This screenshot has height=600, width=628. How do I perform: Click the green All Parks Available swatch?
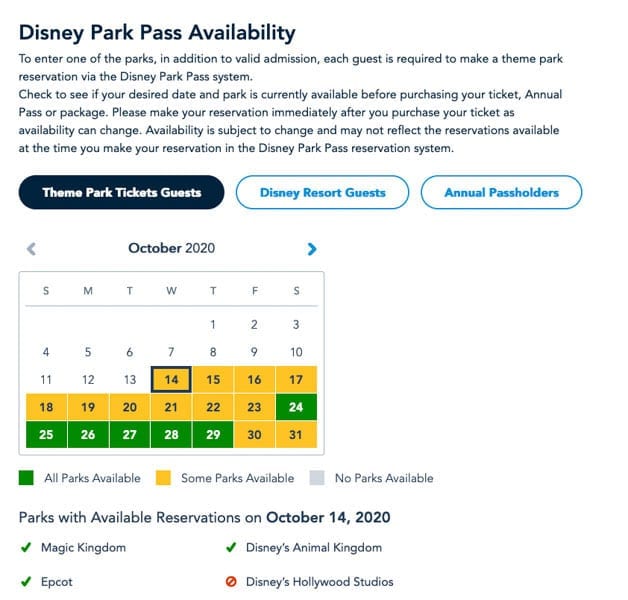click(26, 478)
